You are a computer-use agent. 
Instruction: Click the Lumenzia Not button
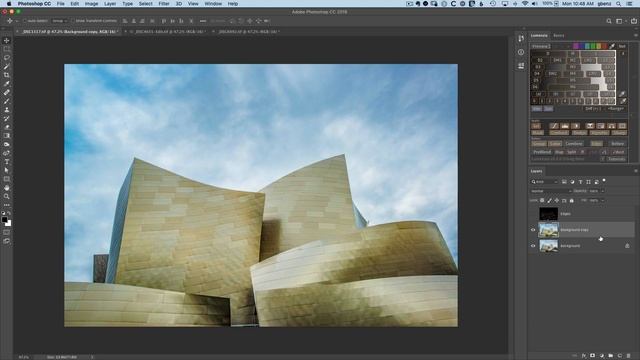622,46
